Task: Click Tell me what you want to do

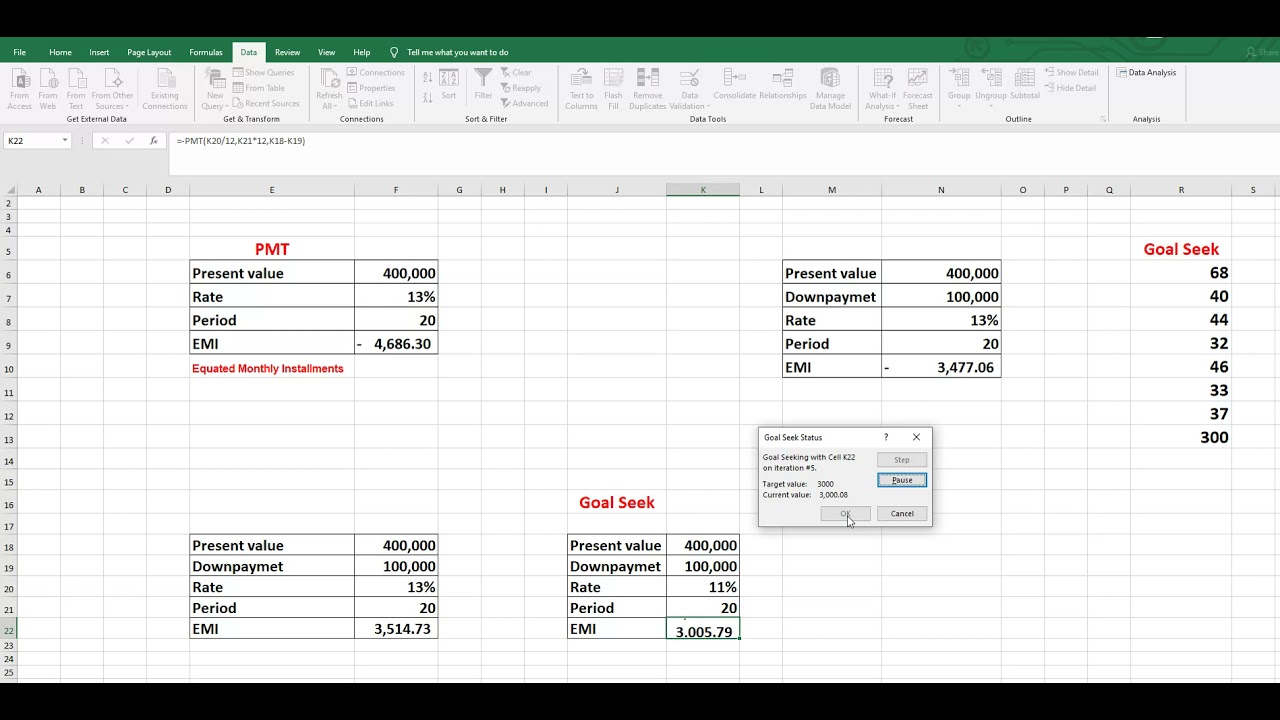Action: [457, 52]
